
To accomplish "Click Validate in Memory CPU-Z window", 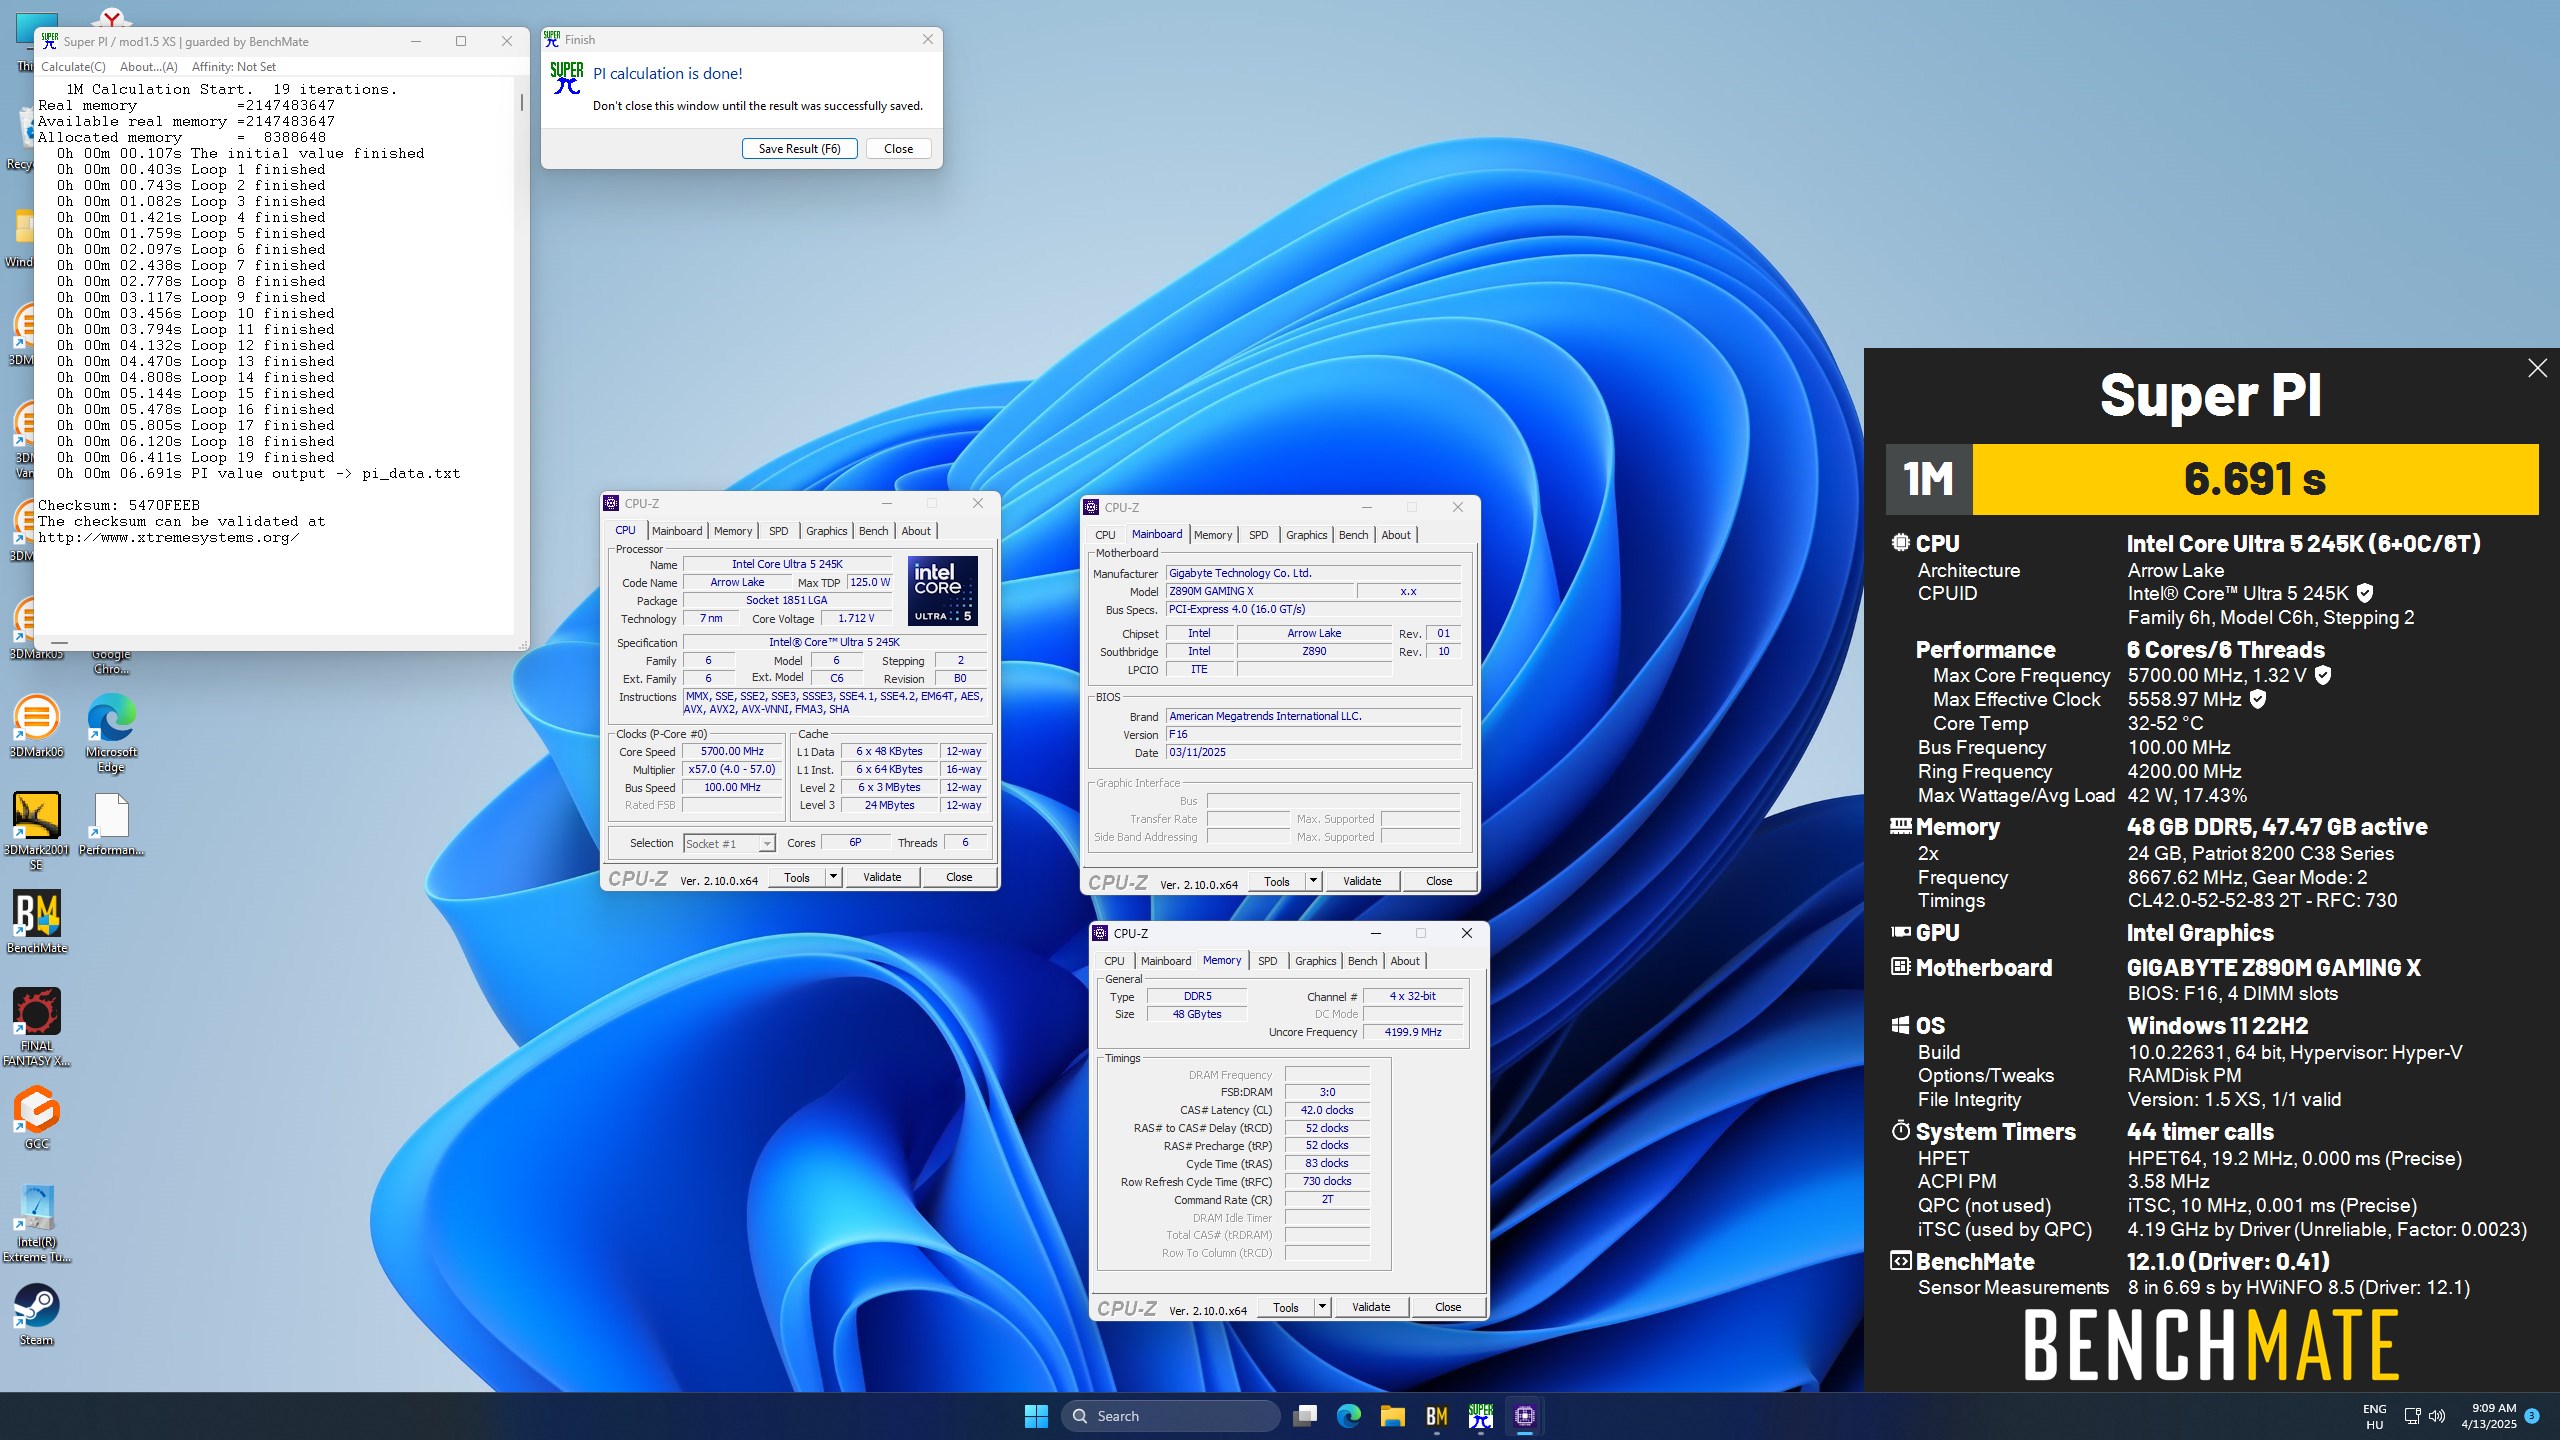I will point(1371,1307).
